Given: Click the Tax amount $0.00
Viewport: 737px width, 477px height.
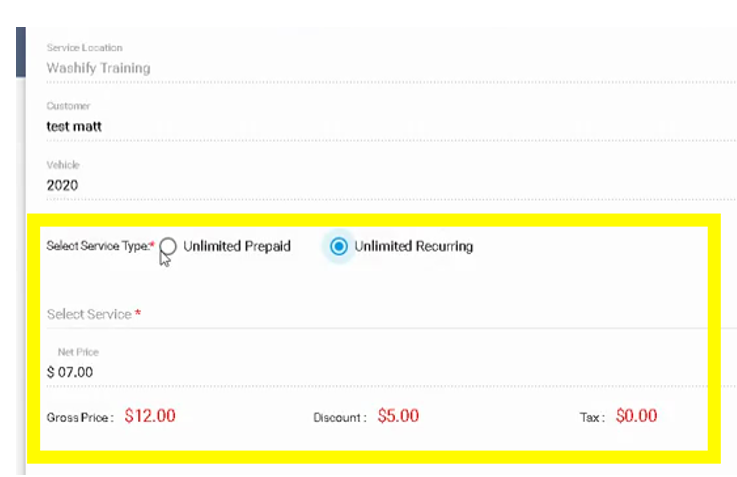Looking at the screenshot, I should click(x=636, y=416).
